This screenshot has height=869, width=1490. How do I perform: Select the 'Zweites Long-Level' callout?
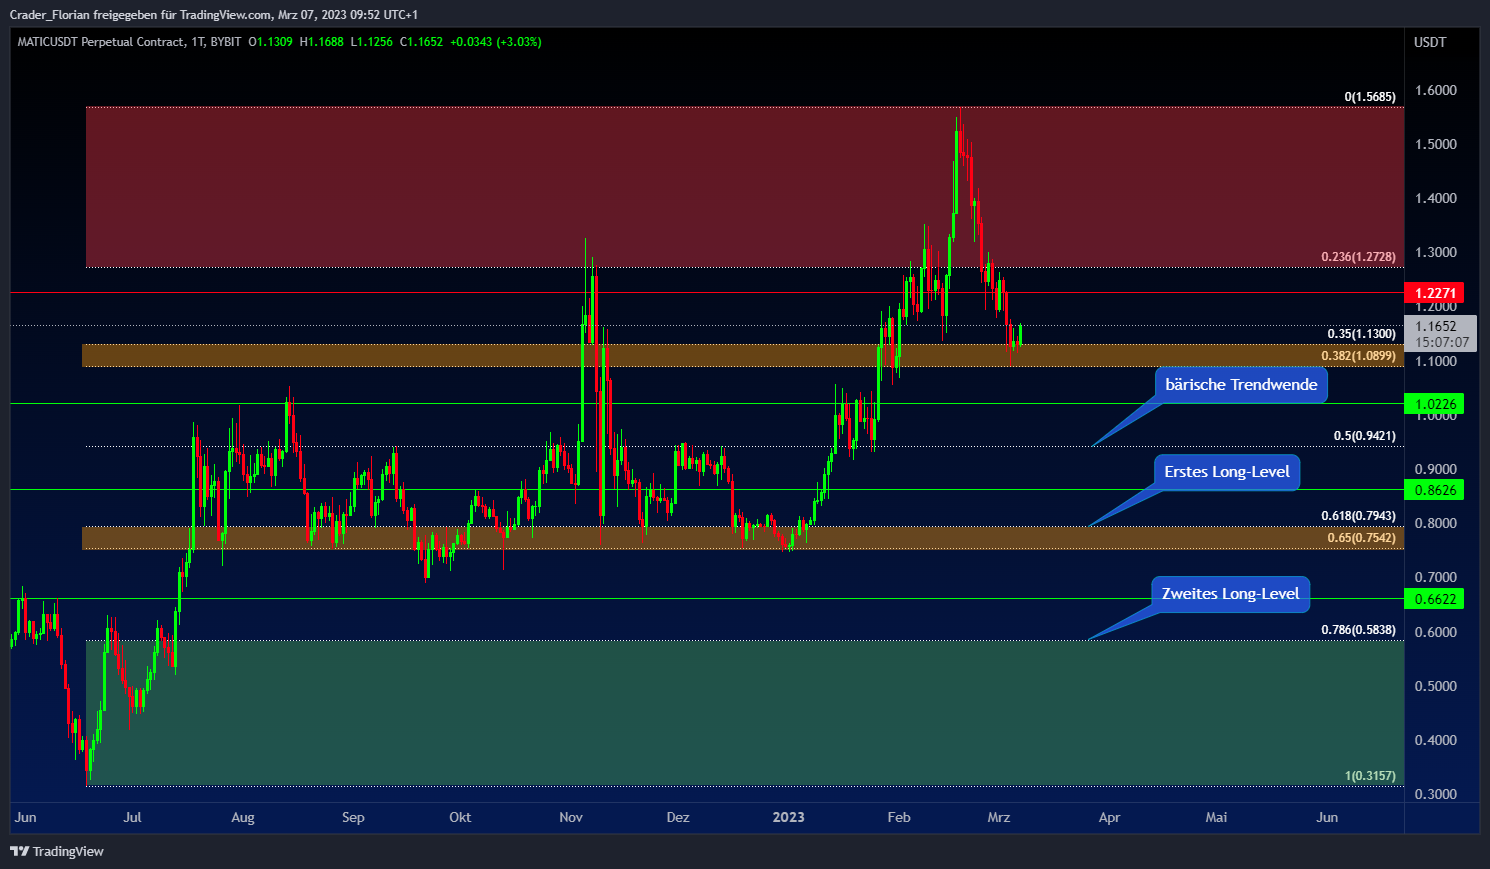tap(1230, 594)
